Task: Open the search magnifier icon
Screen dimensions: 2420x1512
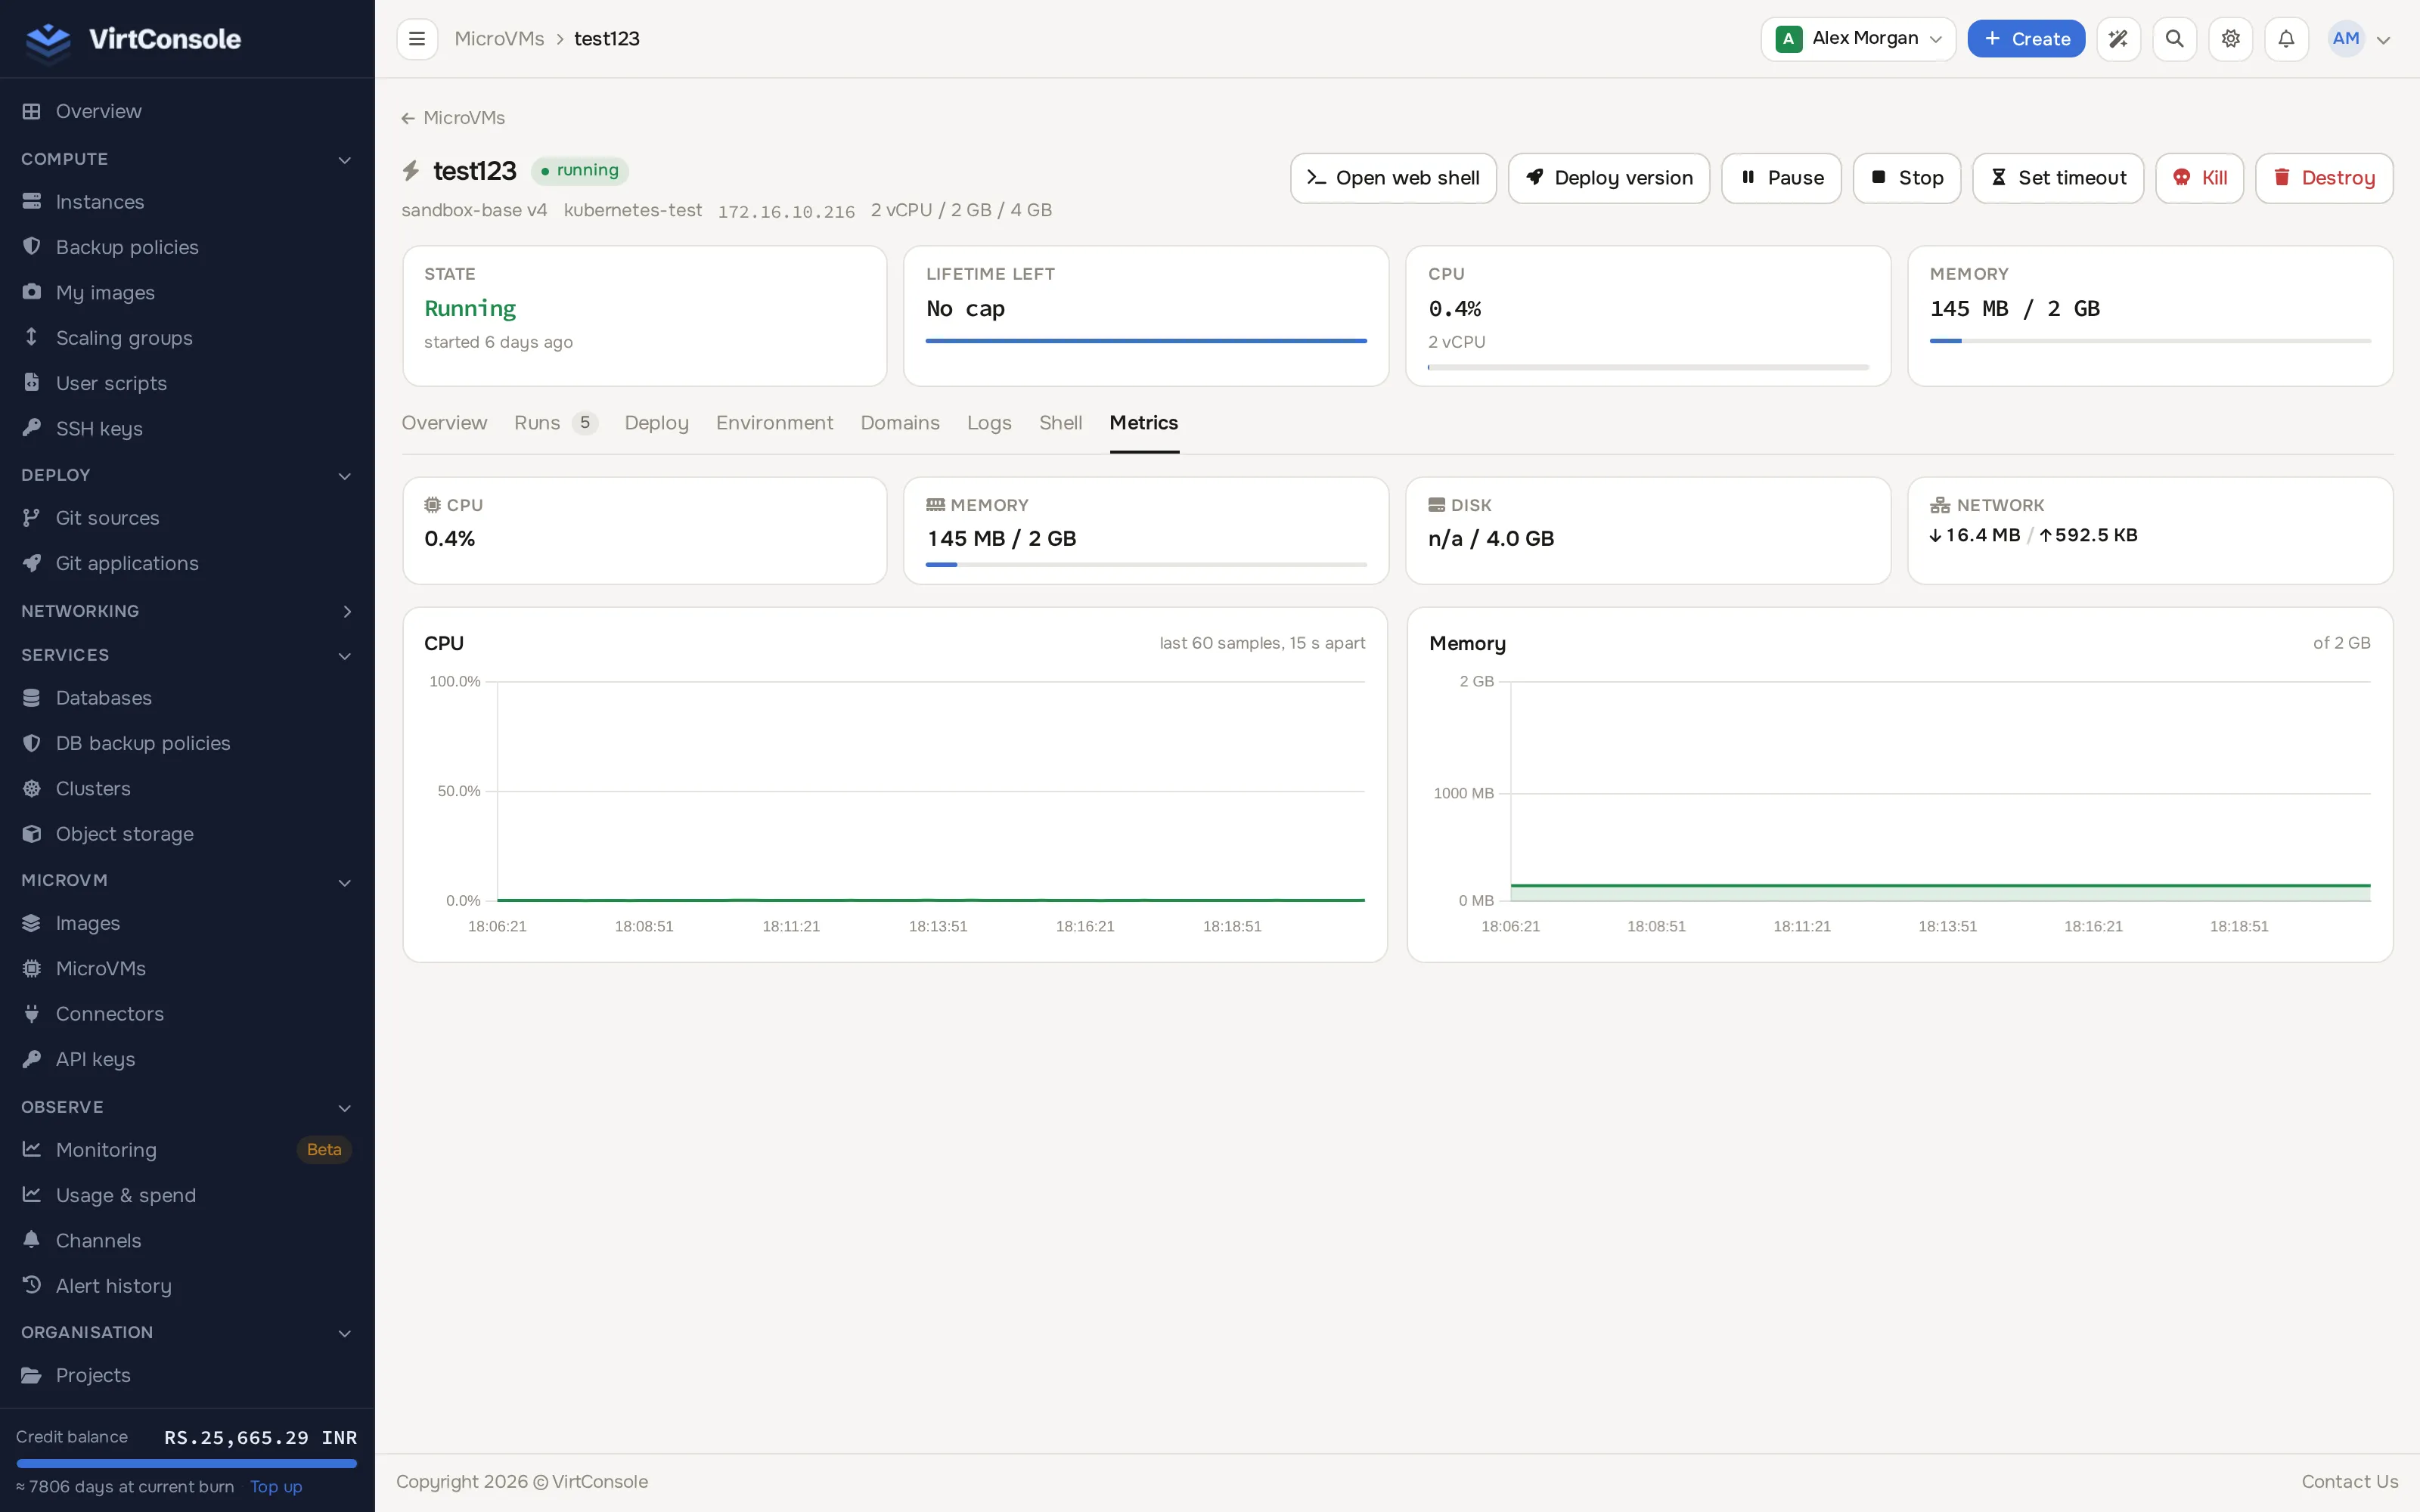Action: 2174,39
